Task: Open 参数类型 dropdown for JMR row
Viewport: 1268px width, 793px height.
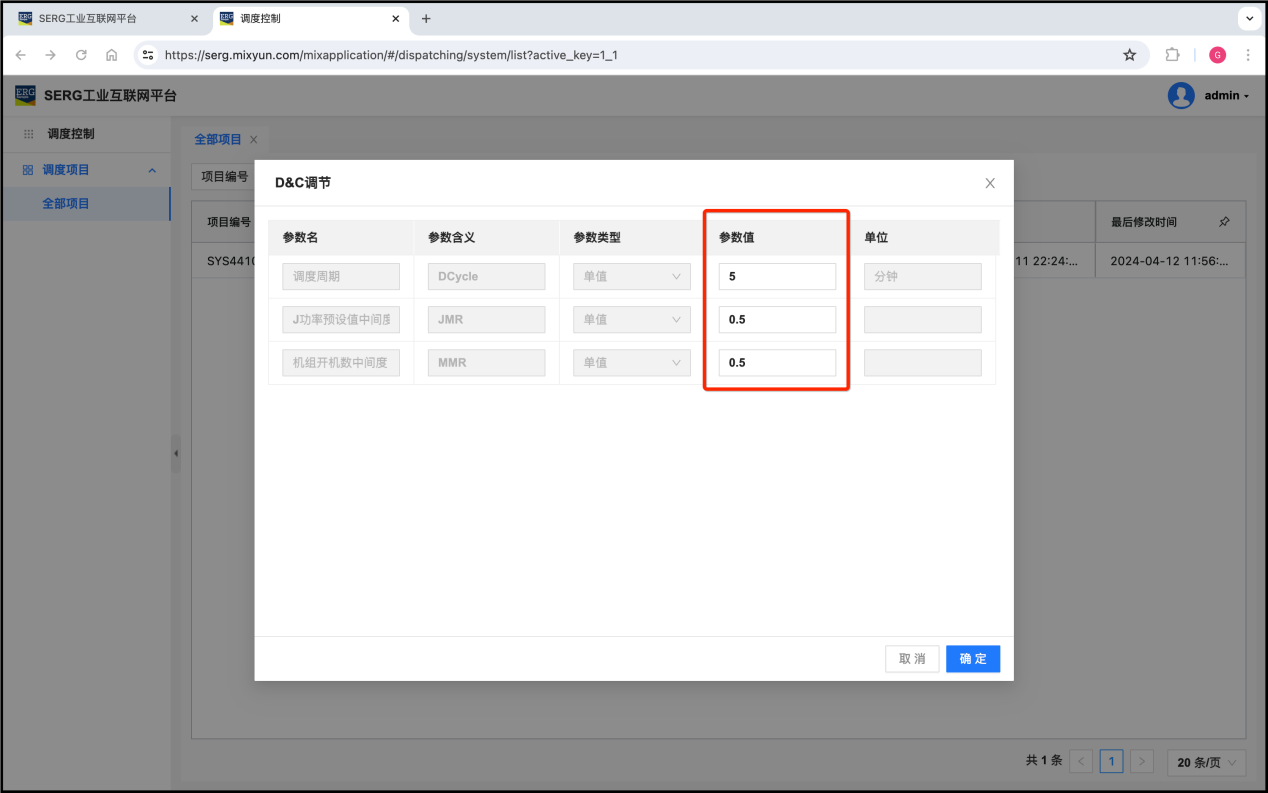Action: coord(631,320)
